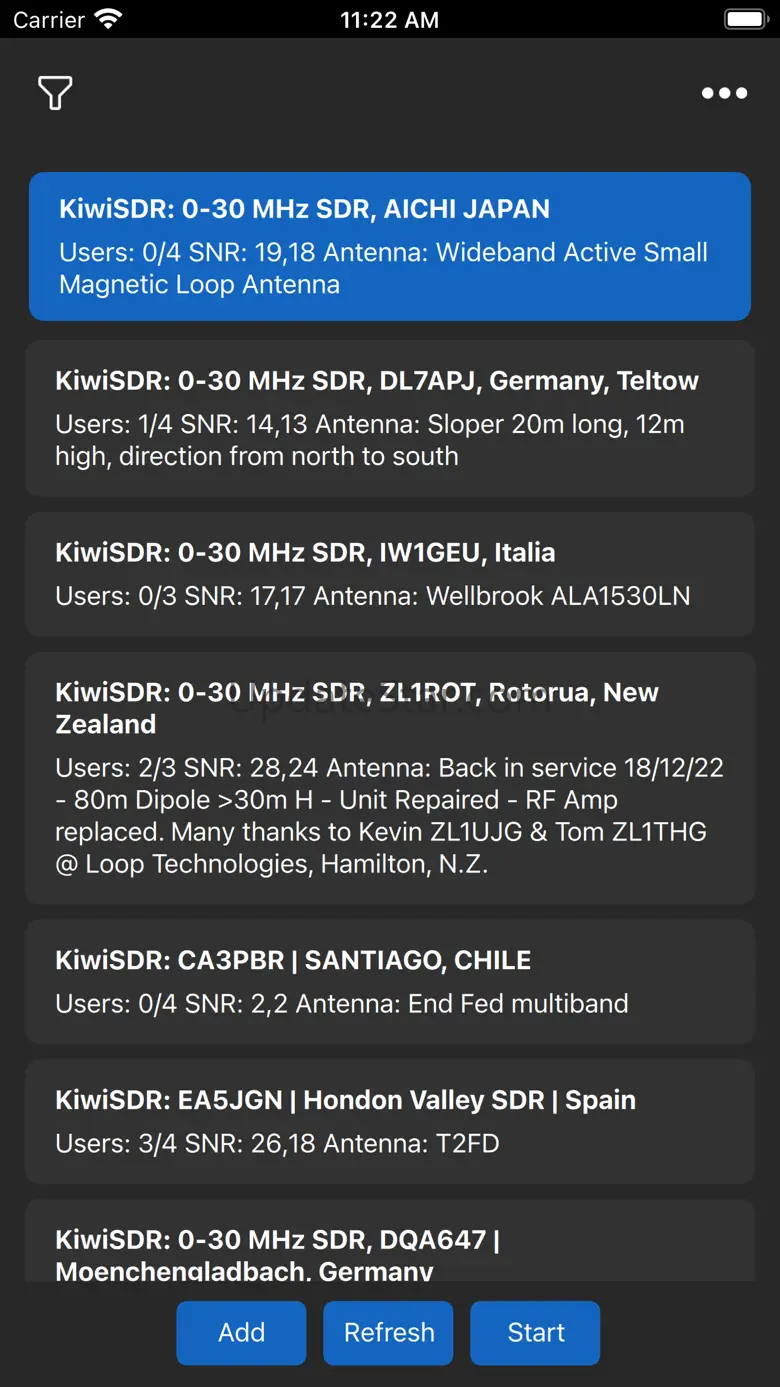The image size is (780, 1387).
Task: Tap the Wideband Active Loop antenna description
Action: click(x=383, y=268)
